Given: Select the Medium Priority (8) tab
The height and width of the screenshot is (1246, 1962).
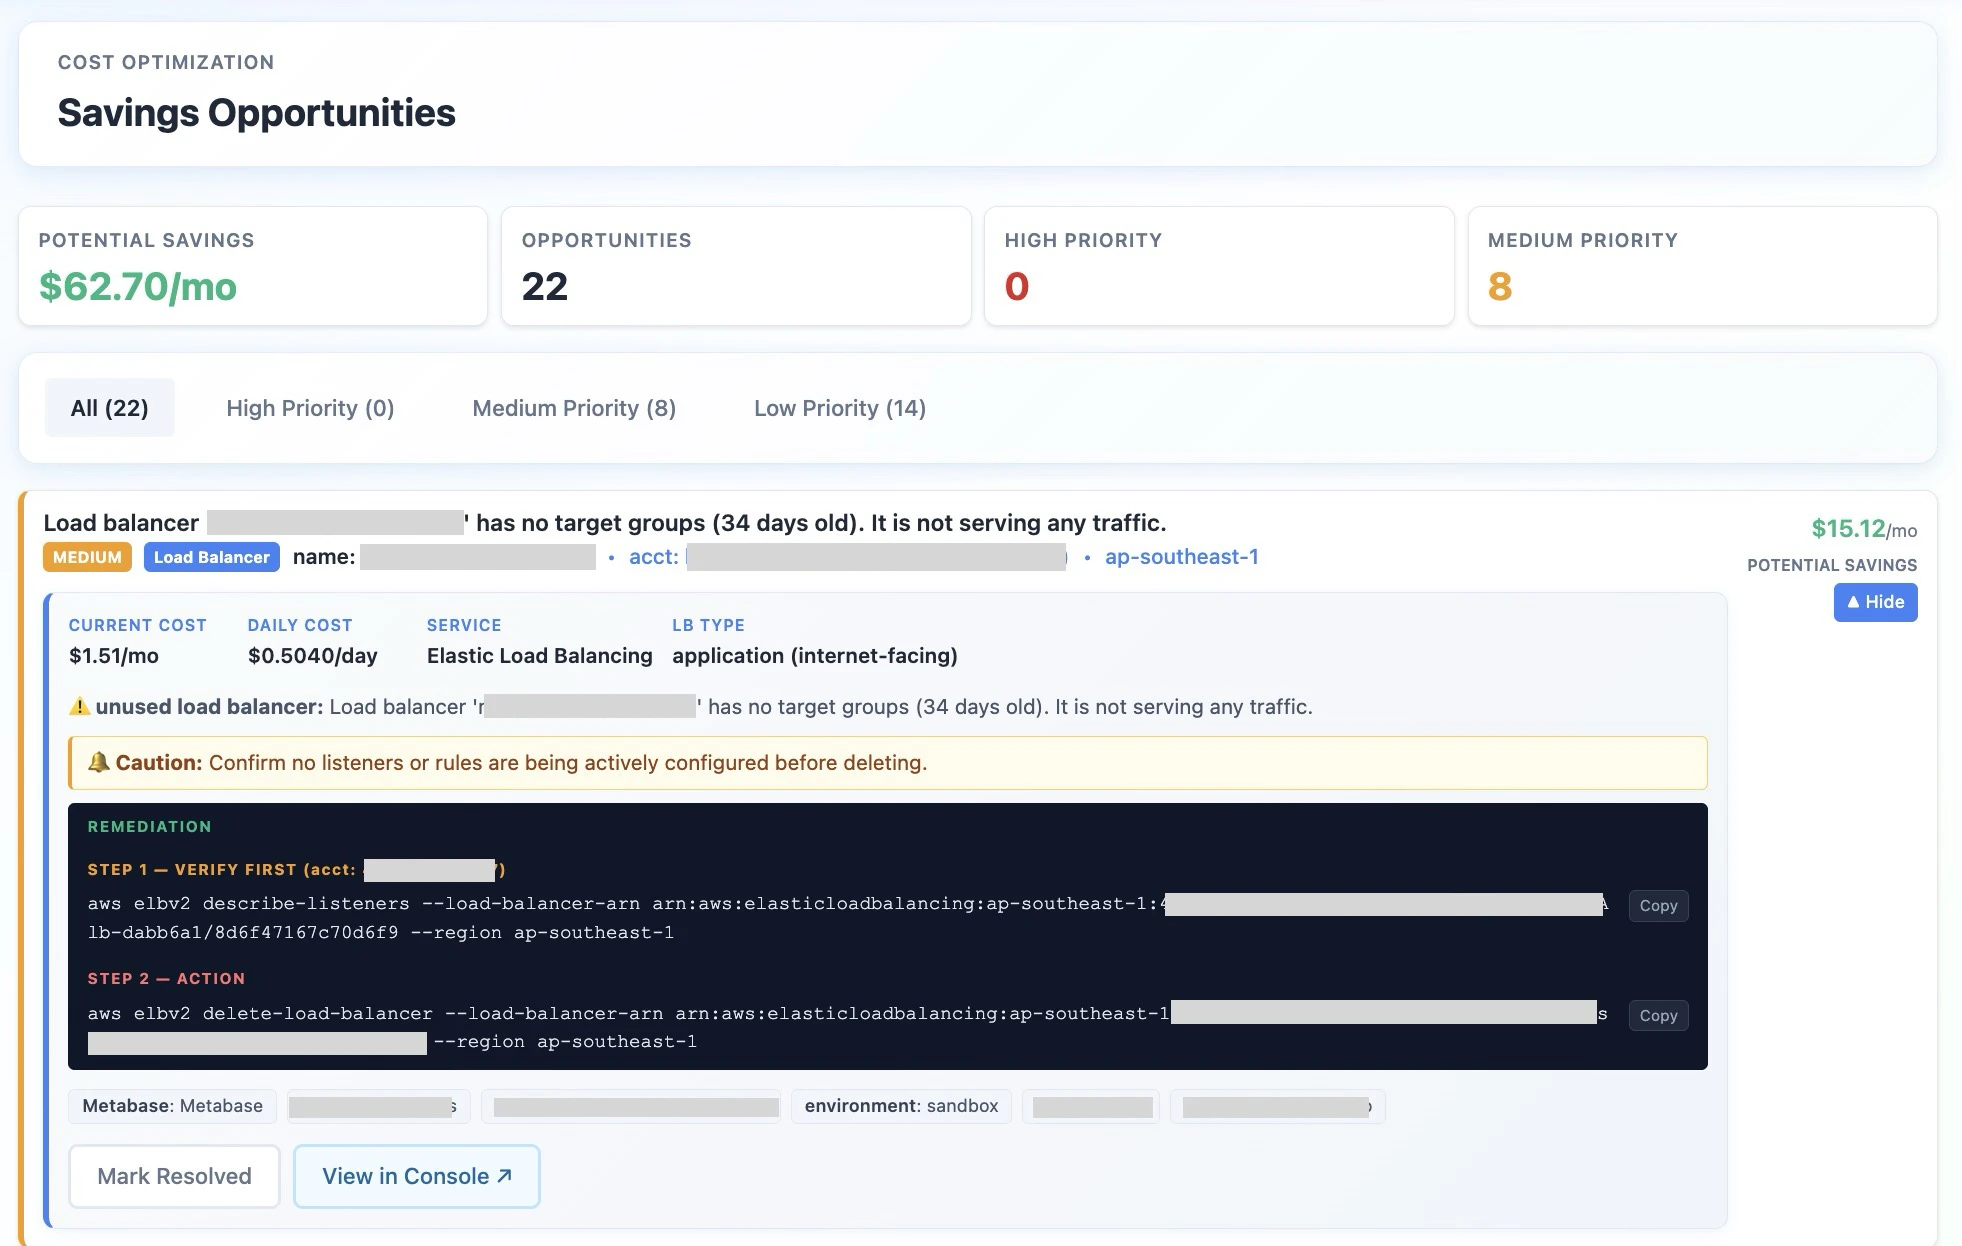Looking at the screenshot, I should (x=574, y=408).
